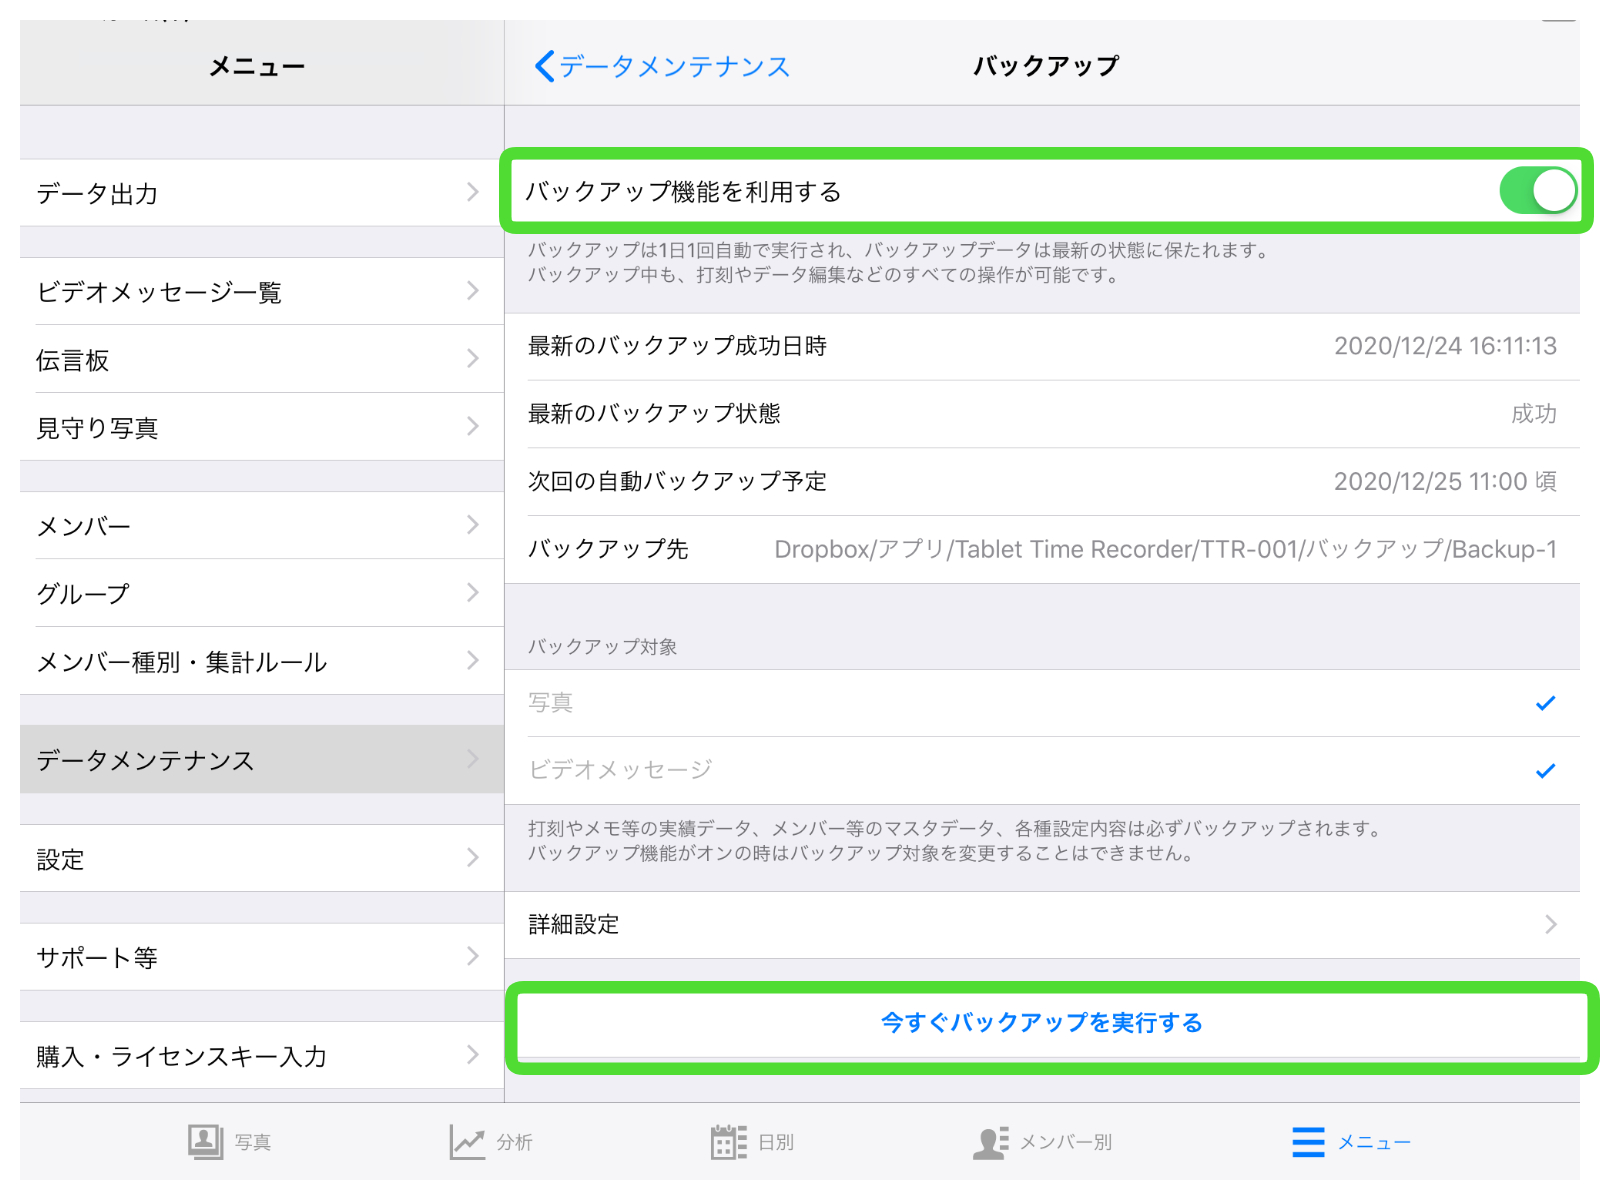
Task: Tap the 日別 calendar icon
Action: click(x=729, y=1141)
